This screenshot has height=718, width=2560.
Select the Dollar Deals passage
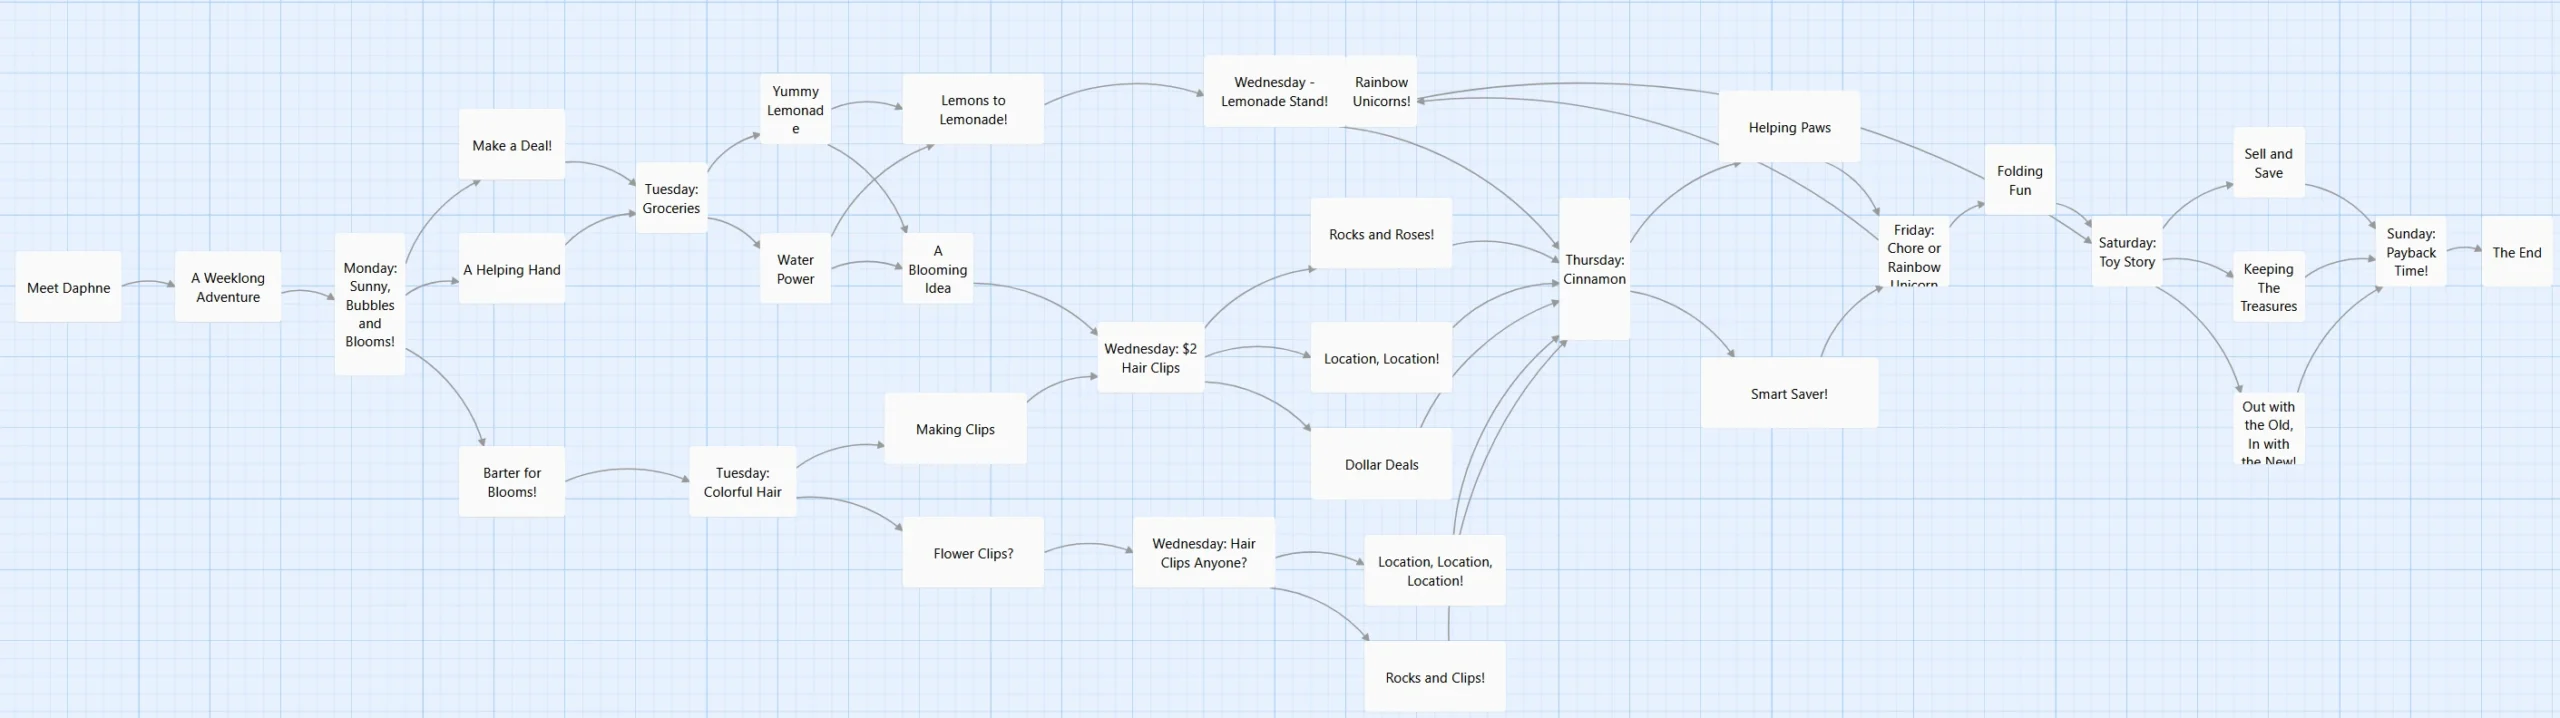[x=1381, y=465]
